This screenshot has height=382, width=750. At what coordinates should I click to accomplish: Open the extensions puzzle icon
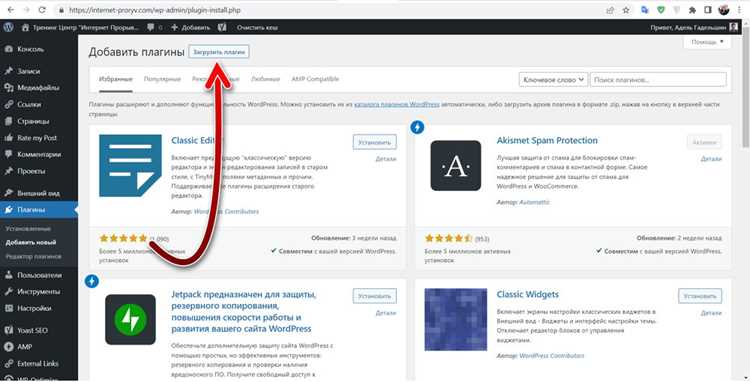pos(692,10)
